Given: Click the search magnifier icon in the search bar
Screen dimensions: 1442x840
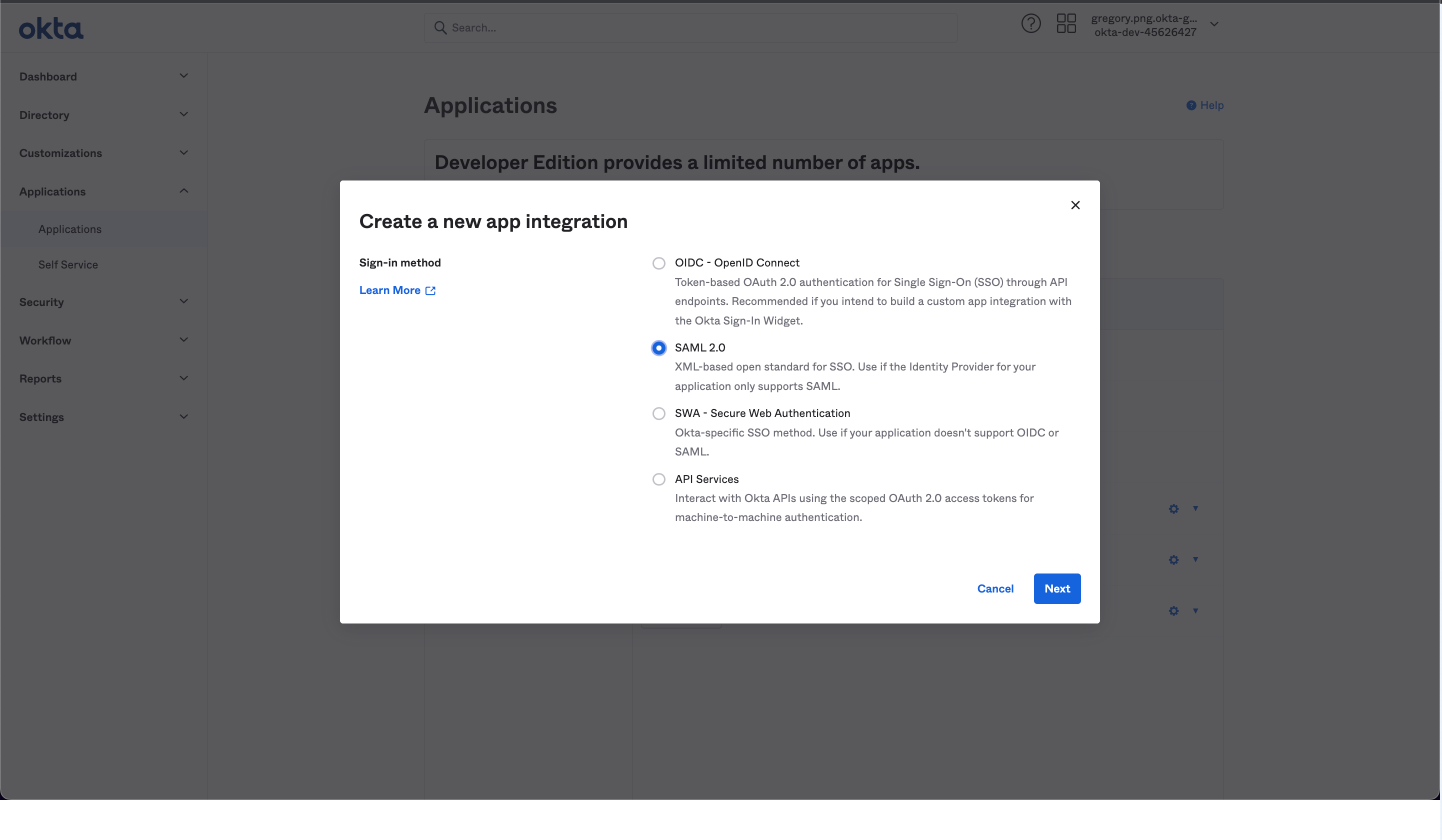Looking at the screenshot, I should (x=441, y=27).
